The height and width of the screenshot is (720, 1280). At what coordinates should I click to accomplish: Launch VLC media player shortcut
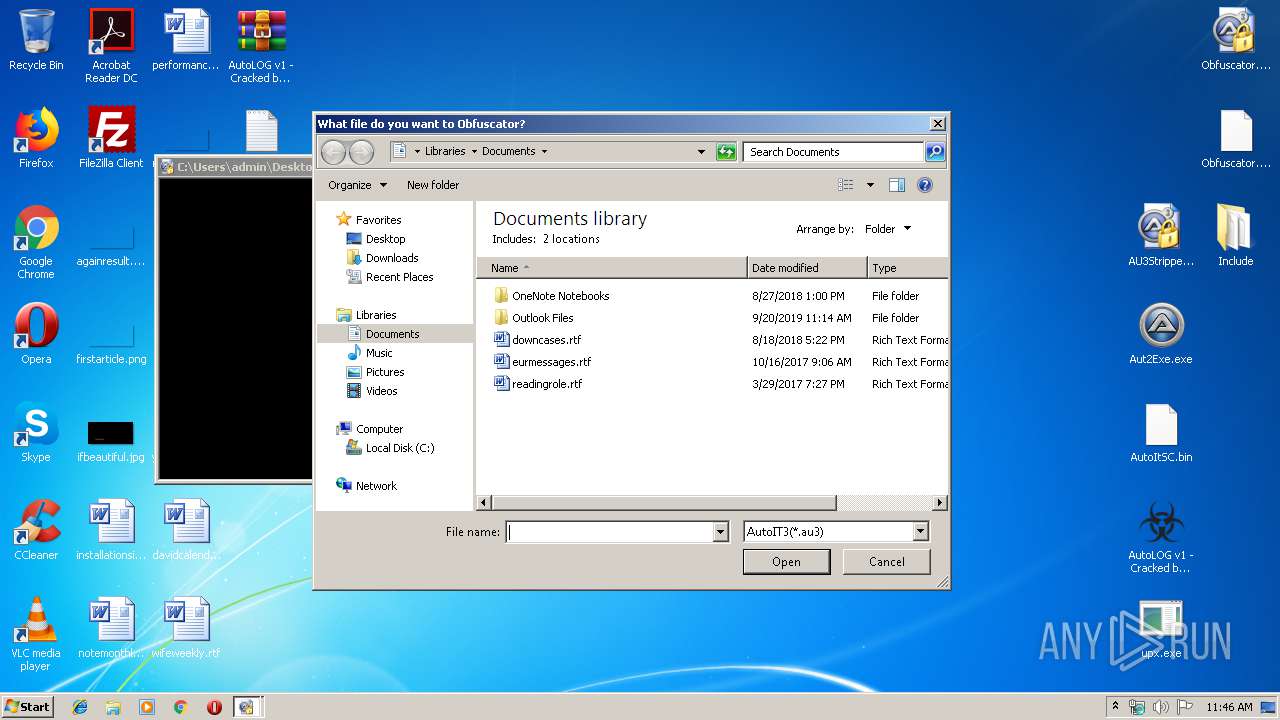[x=36, y=634]
